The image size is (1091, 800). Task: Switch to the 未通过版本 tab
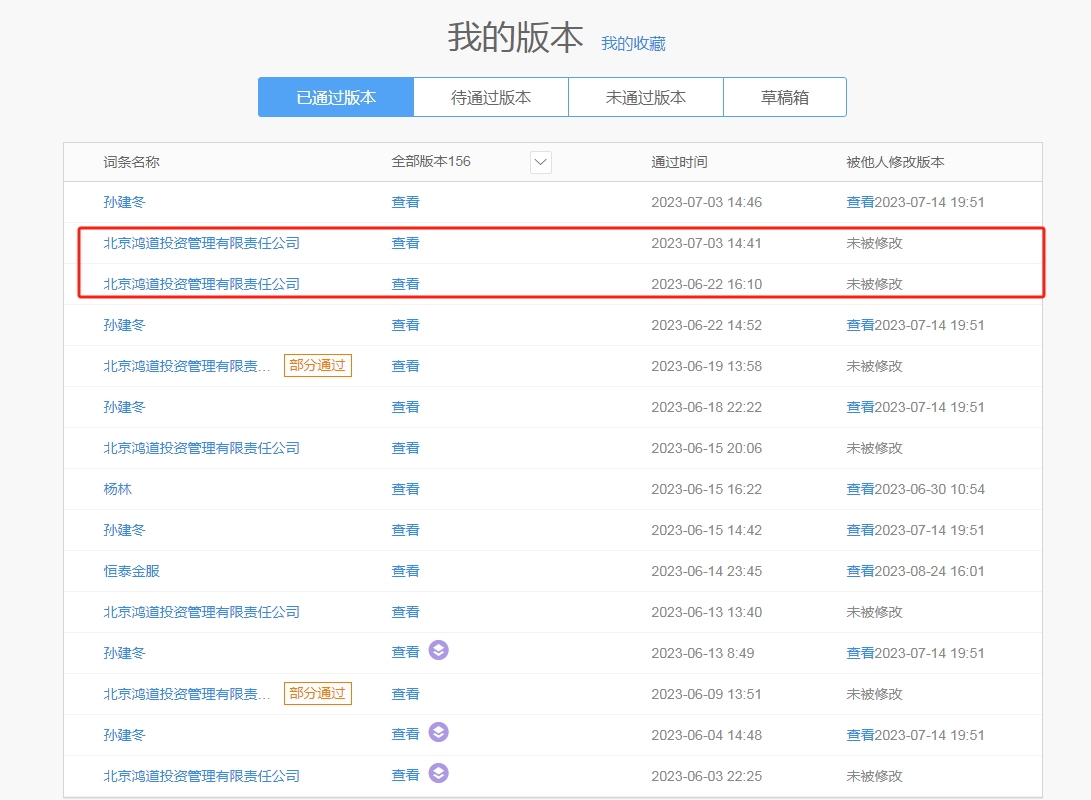point(646,97)
